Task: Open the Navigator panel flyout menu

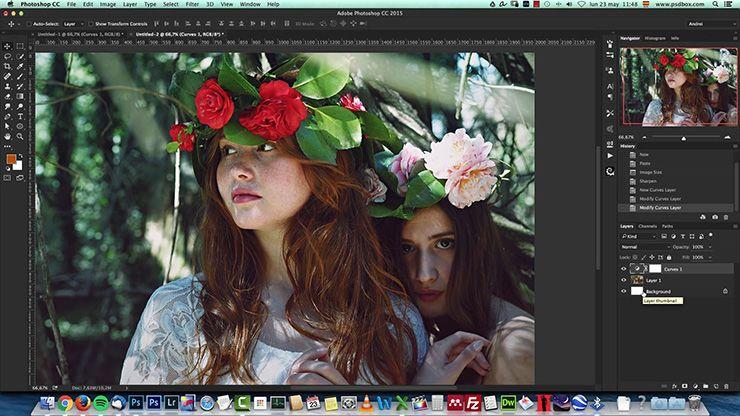Action: click(735, 38)
